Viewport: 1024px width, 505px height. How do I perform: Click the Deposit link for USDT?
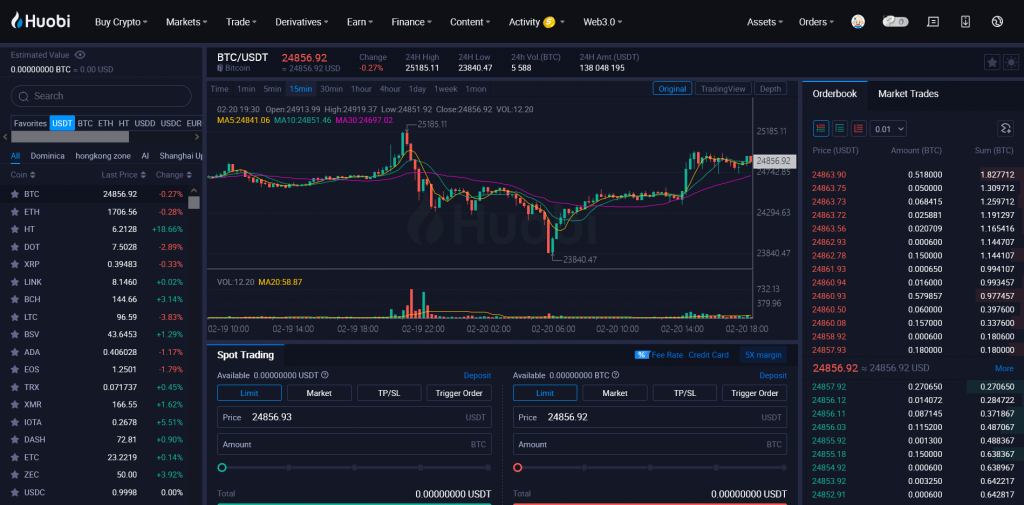[477, 376]
